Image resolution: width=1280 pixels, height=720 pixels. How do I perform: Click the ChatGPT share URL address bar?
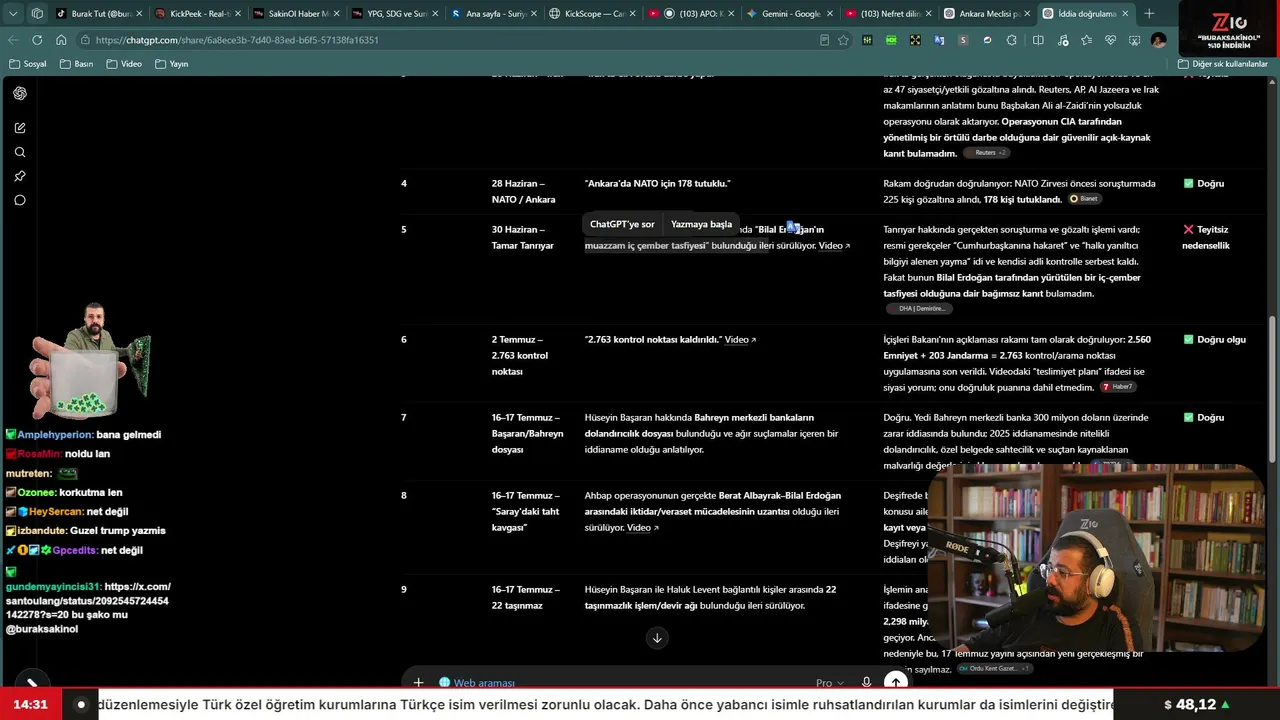click(x=450, y=40)
